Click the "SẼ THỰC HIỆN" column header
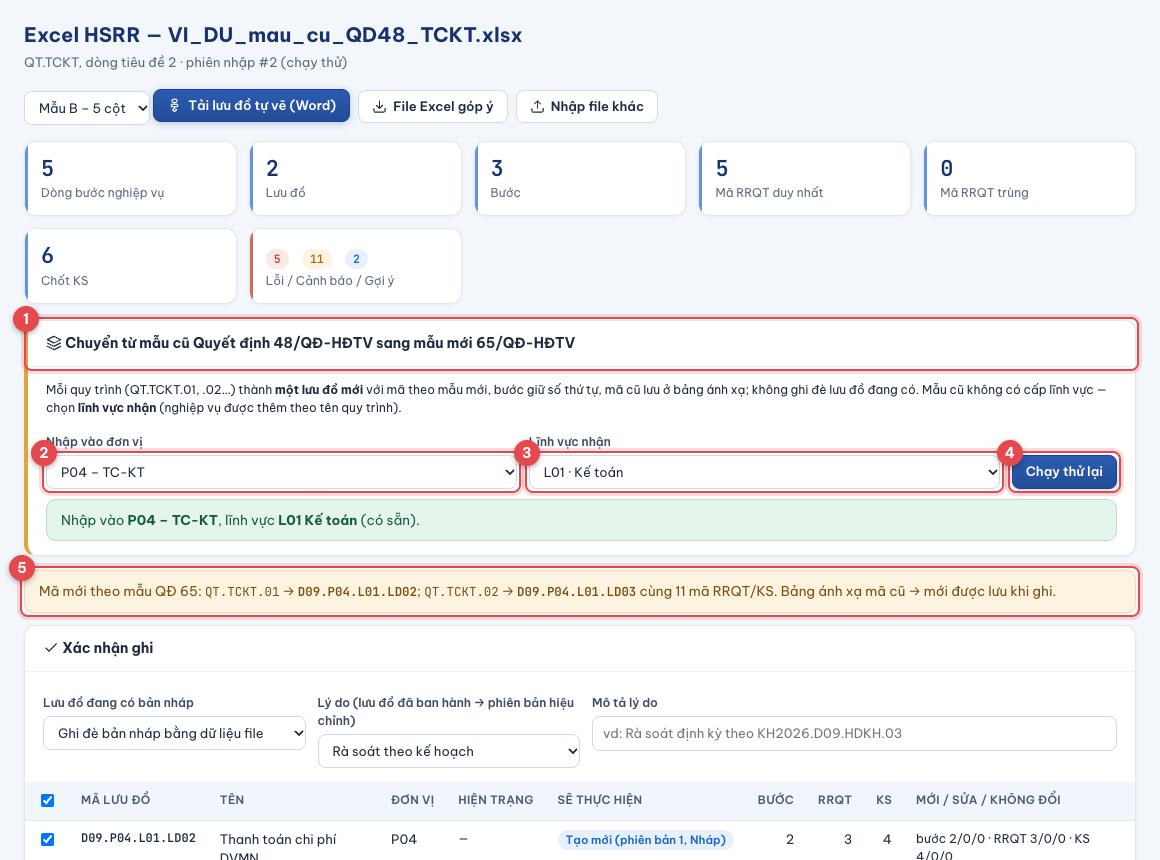1160x860 pixels. [600, 799]
